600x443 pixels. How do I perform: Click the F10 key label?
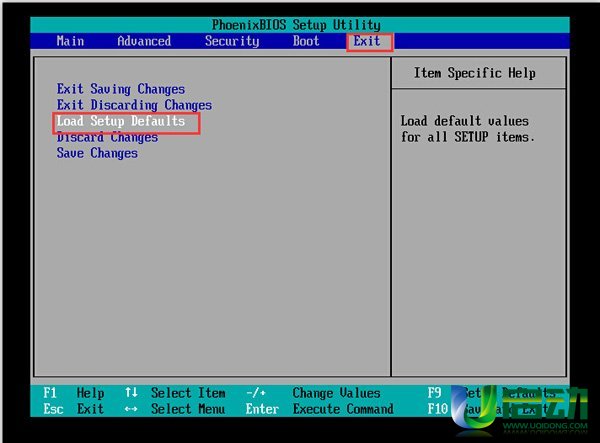point(438,409)
